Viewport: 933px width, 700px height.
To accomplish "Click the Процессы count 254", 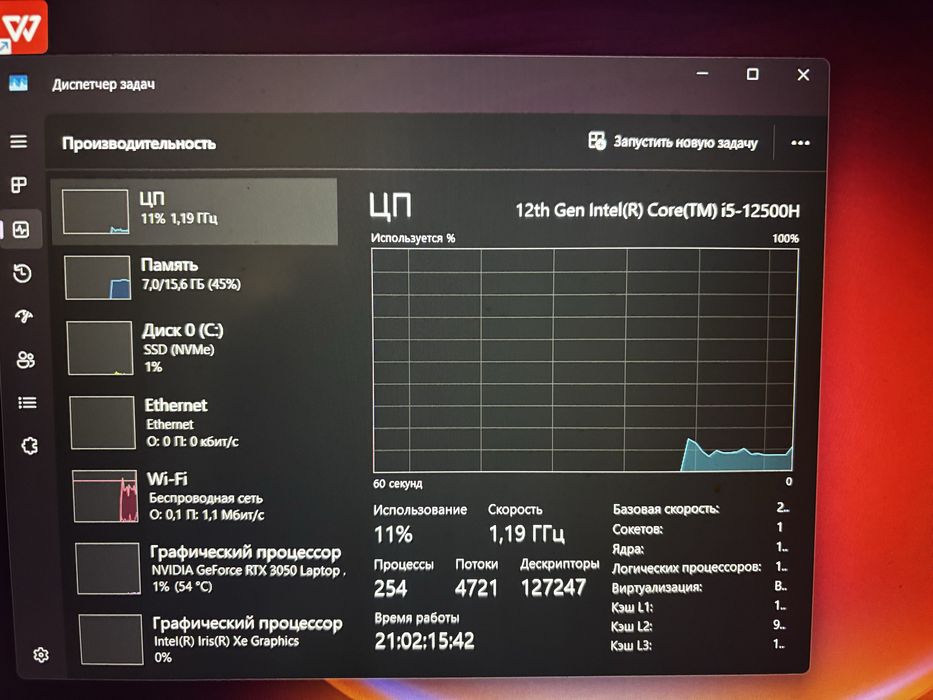I will [x=390, y=588].
